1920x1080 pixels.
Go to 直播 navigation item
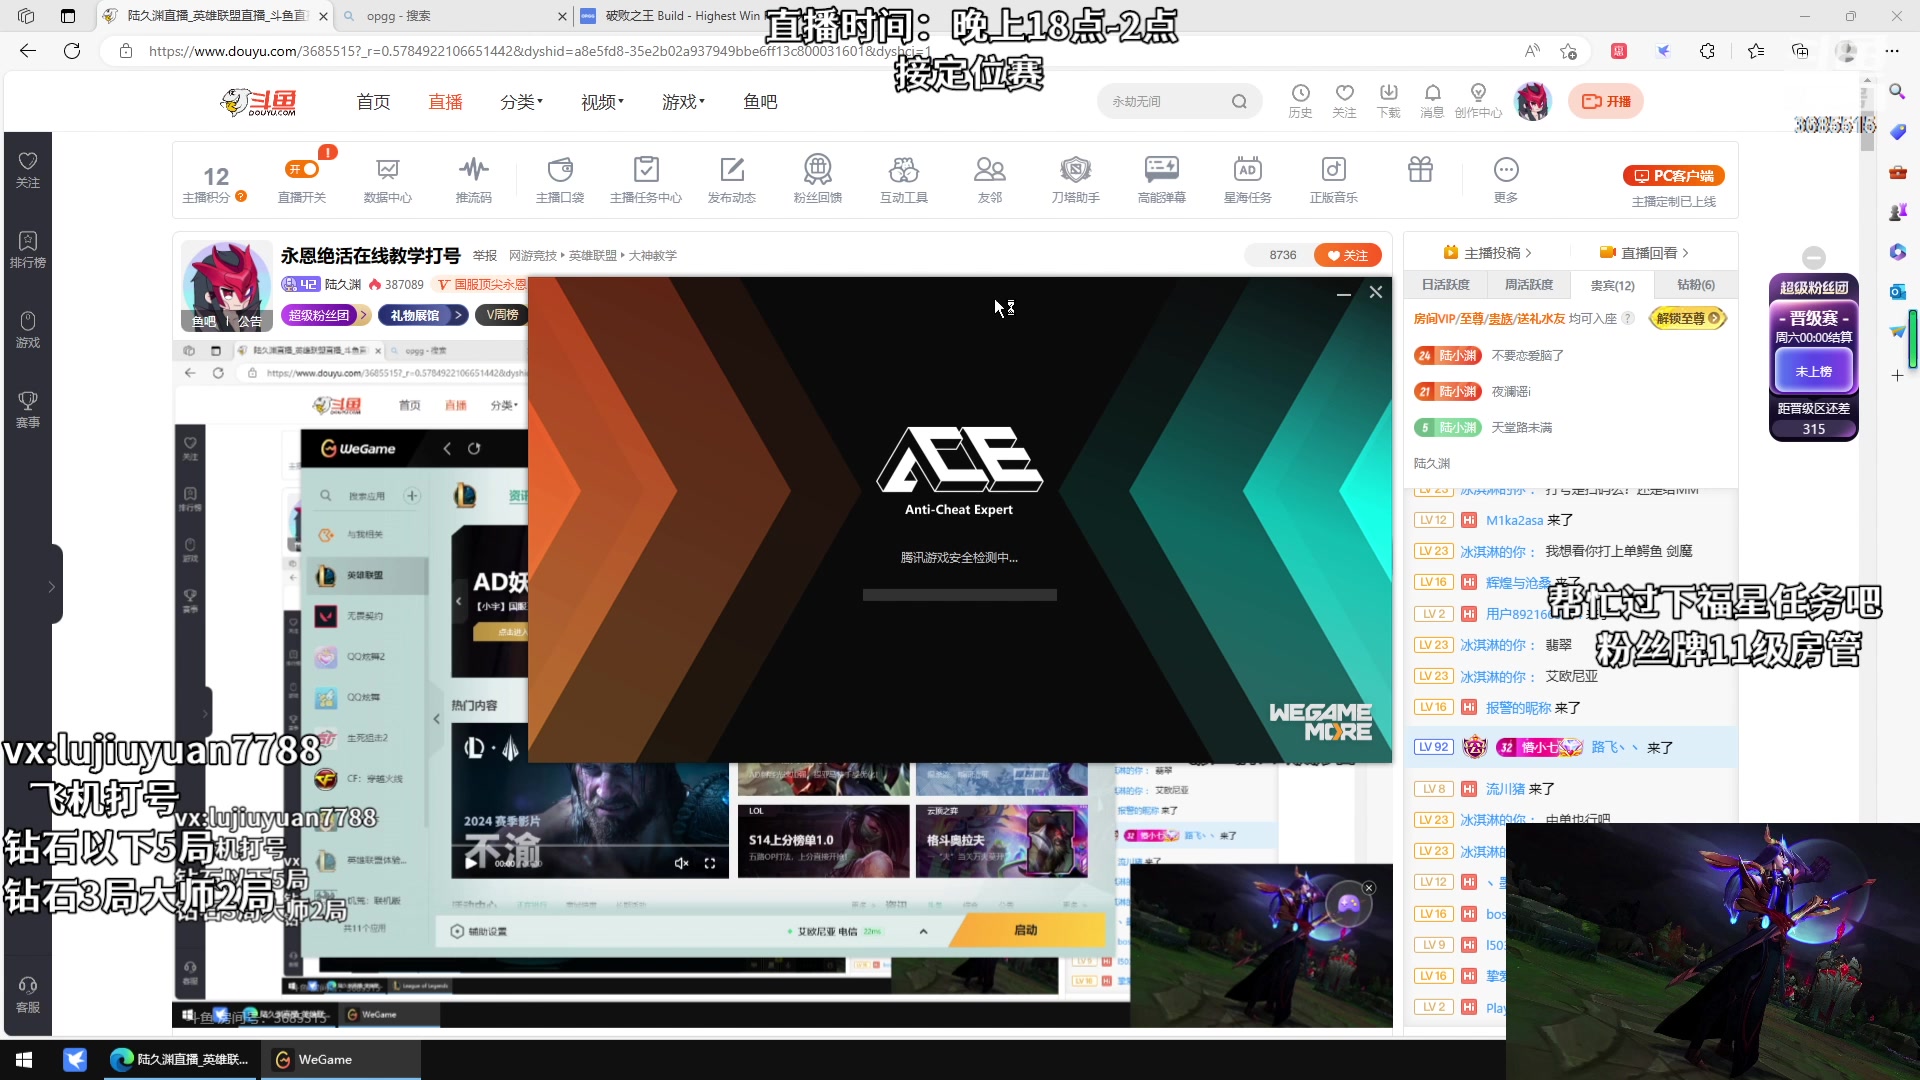[x=445, y=102]
